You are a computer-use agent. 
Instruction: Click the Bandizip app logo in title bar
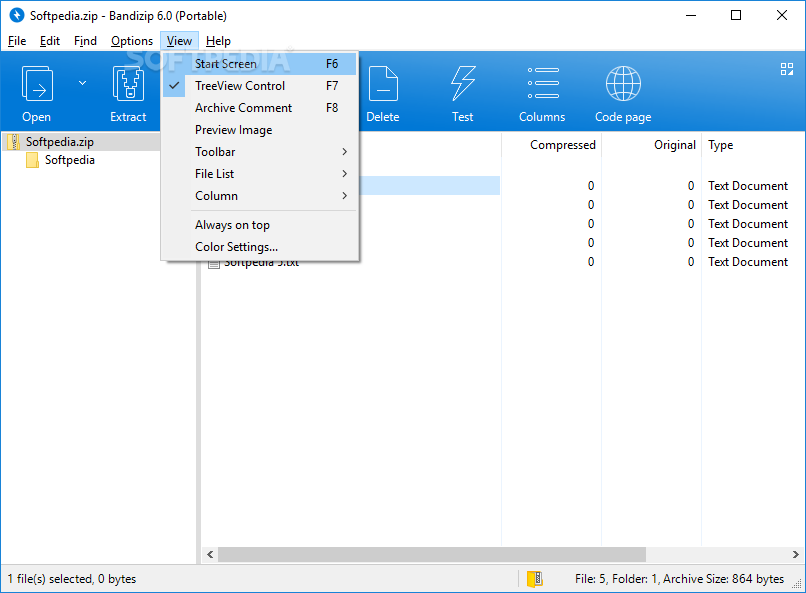(16, 15)
